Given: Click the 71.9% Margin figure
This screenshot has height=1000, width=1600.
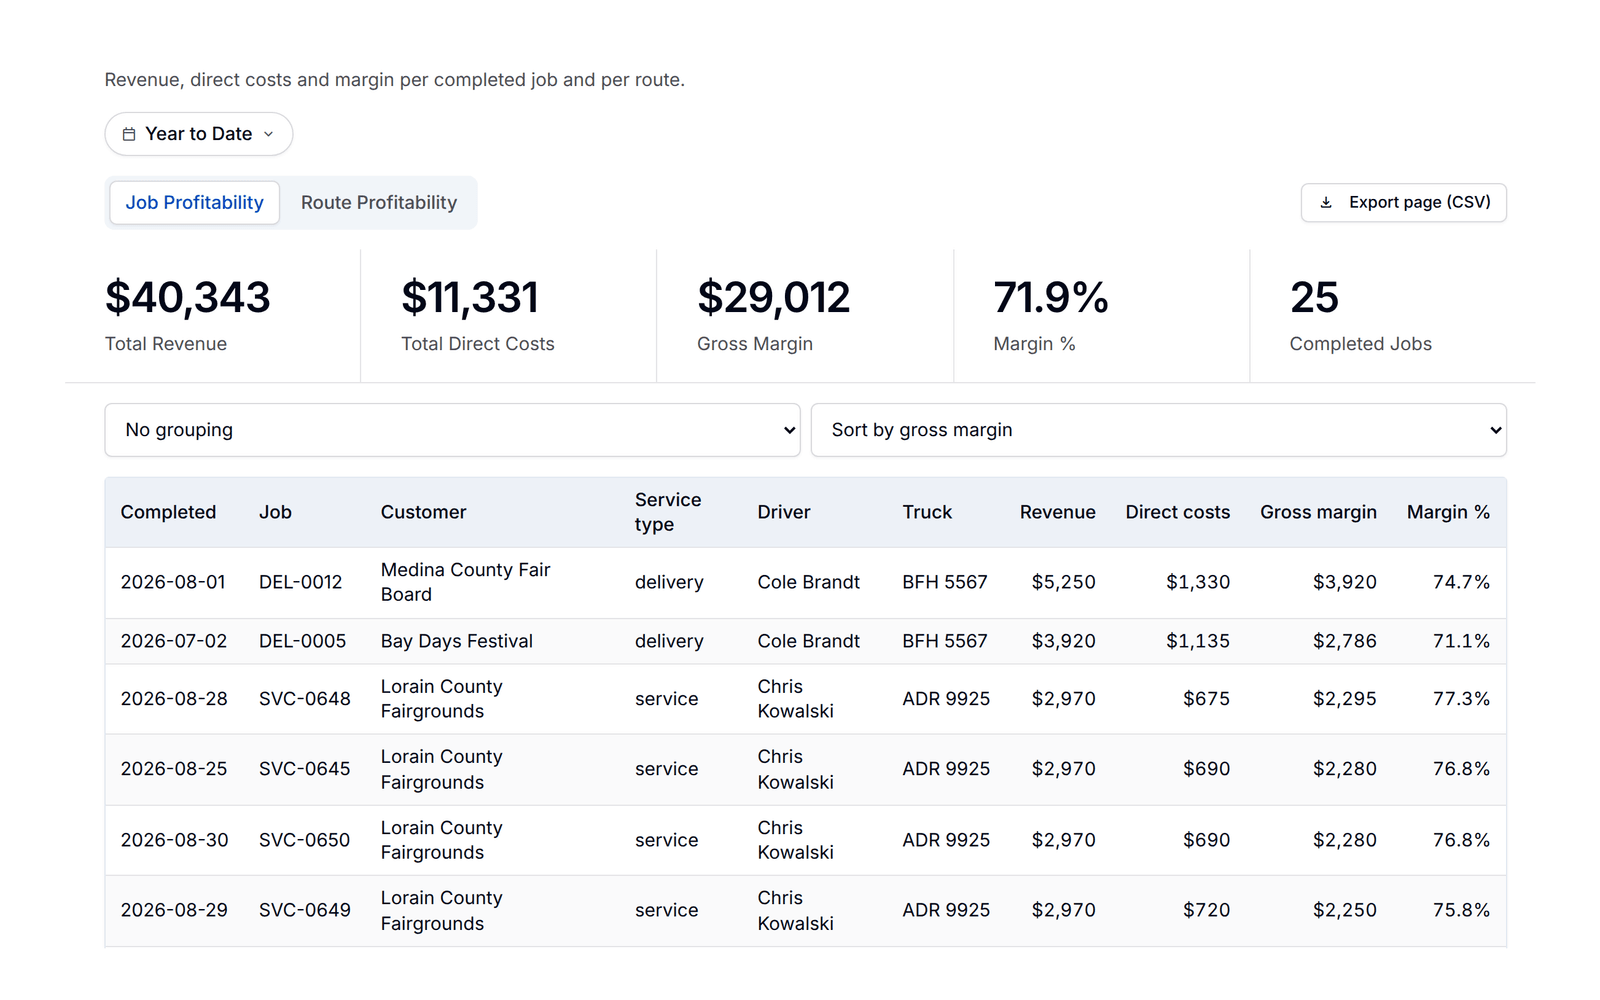Looking at the screenshot, I should [x=1051, y=297].
